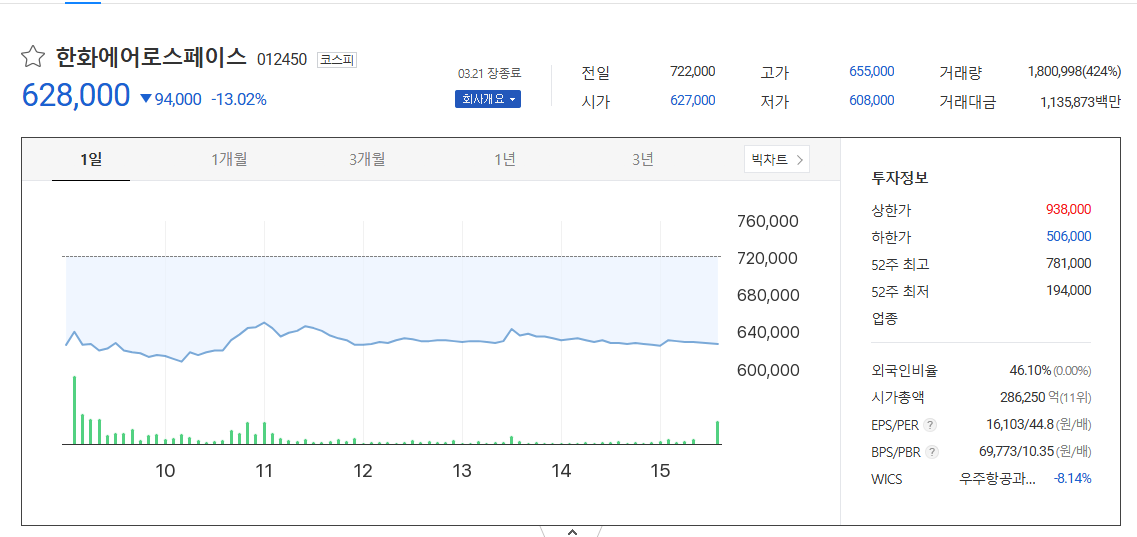The width and height of the screenshot is (1137, 537).
Task: Open the EPS/PER help question mark
Action: point(931,425)
